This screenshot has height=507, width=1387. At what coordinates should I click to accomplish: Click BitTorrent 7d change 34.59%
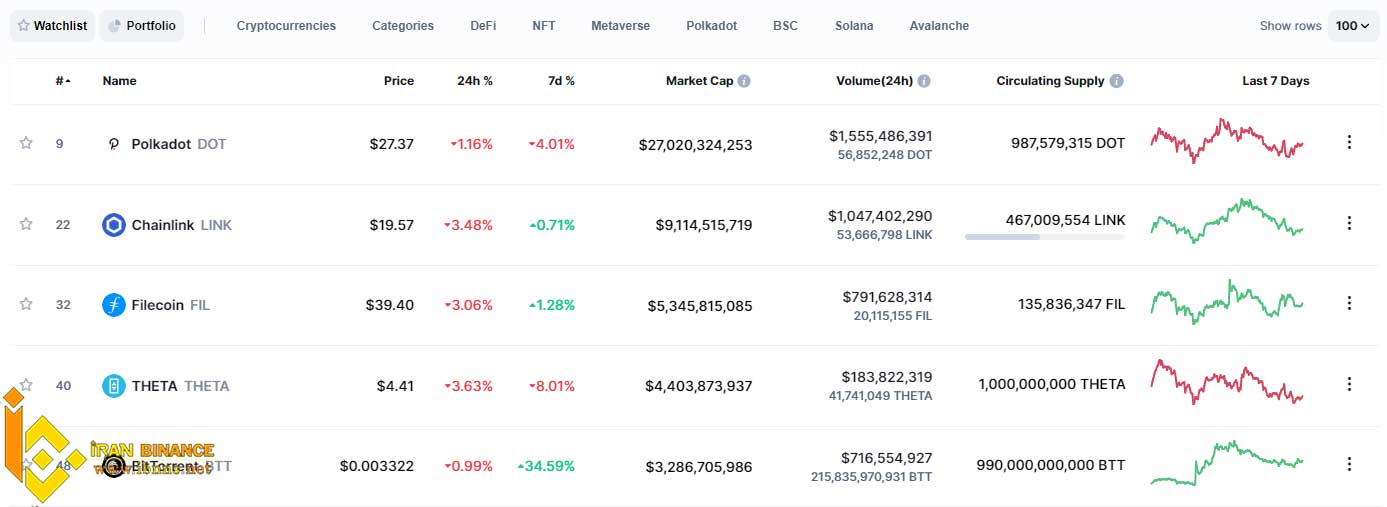546,466
